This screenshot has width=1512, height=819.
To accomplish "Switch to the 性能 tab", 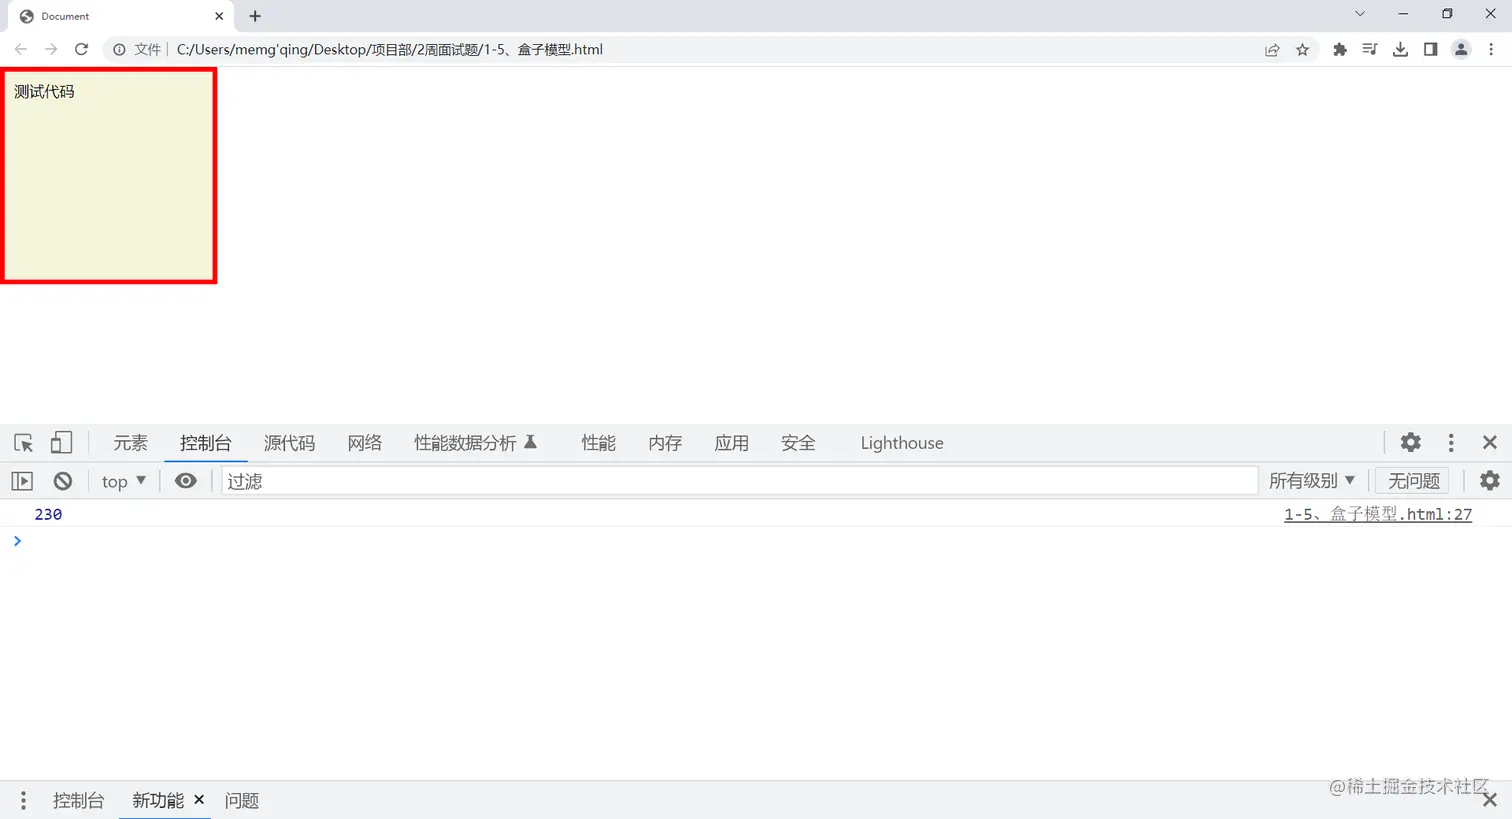I will (x=599, y=443).
